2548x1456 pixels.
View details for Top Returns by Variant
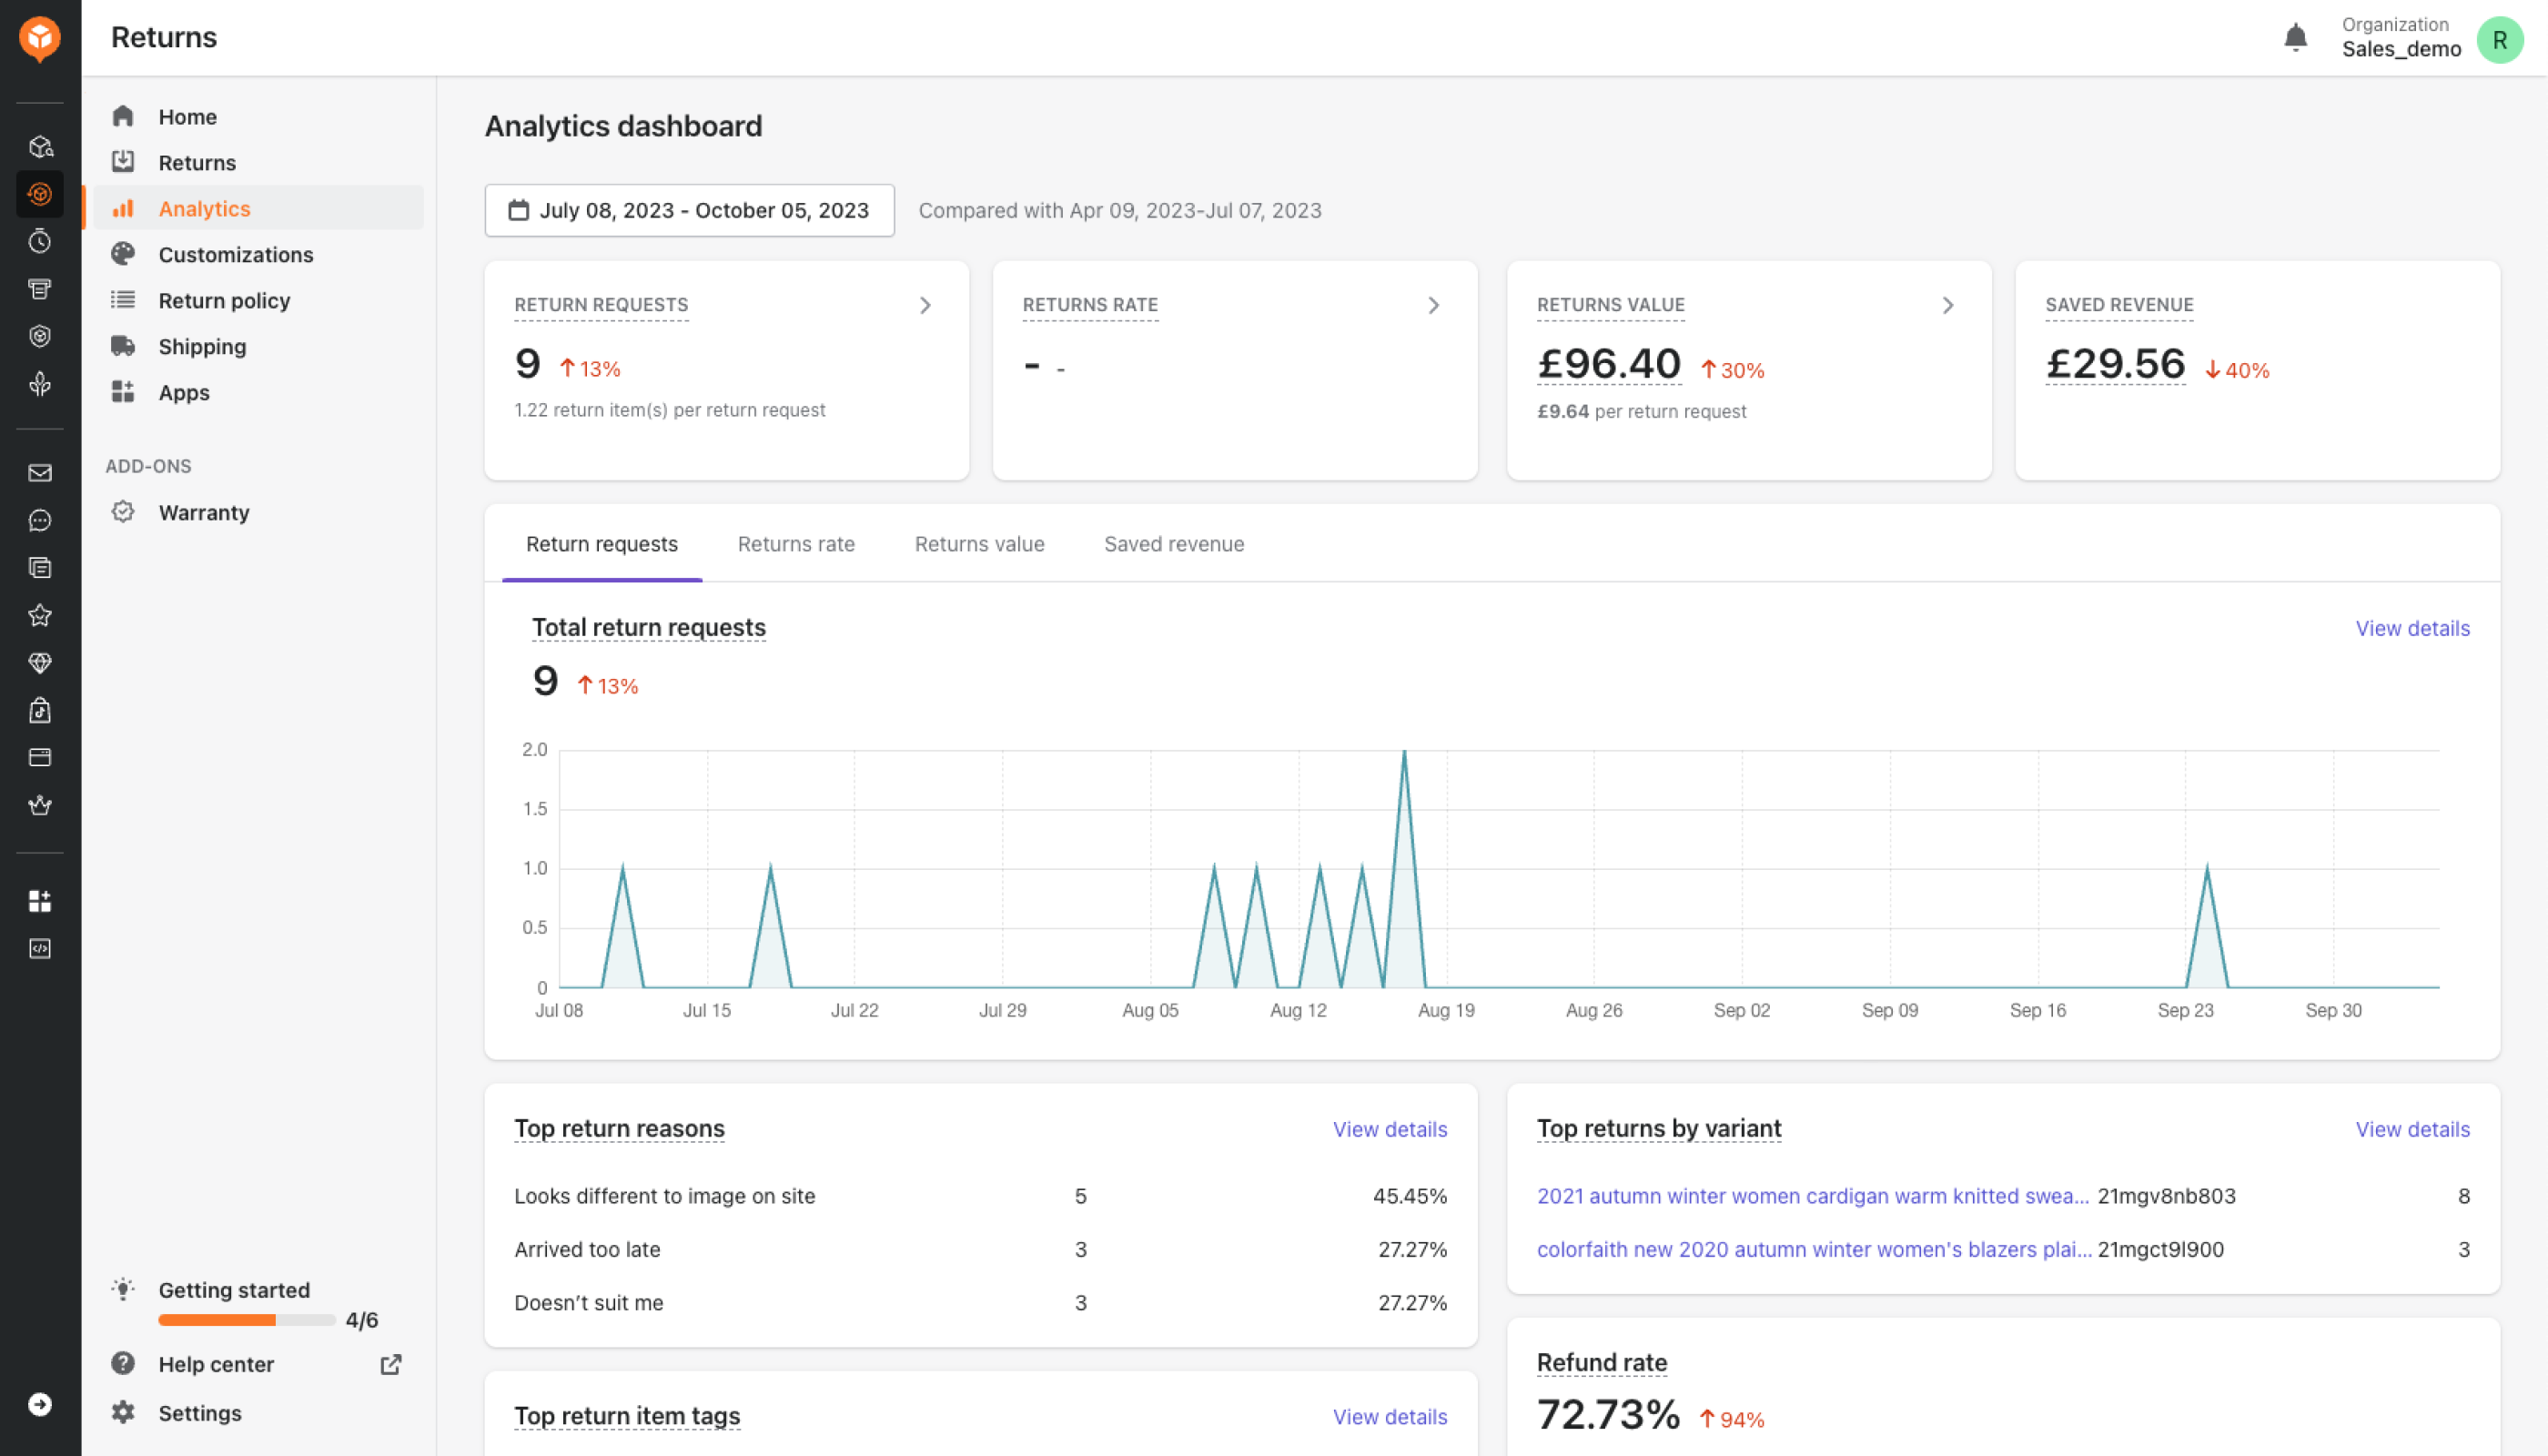pos(2411,1128)
